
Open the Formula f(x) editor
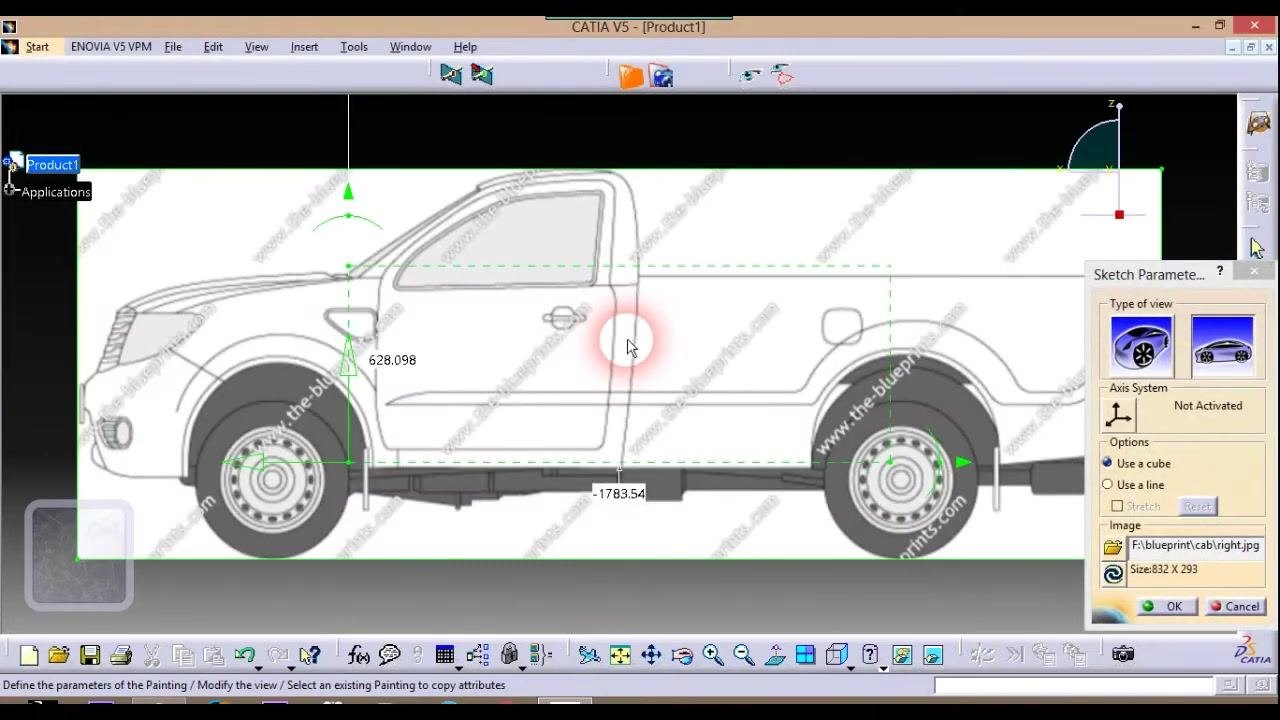[x=359, y=655]
